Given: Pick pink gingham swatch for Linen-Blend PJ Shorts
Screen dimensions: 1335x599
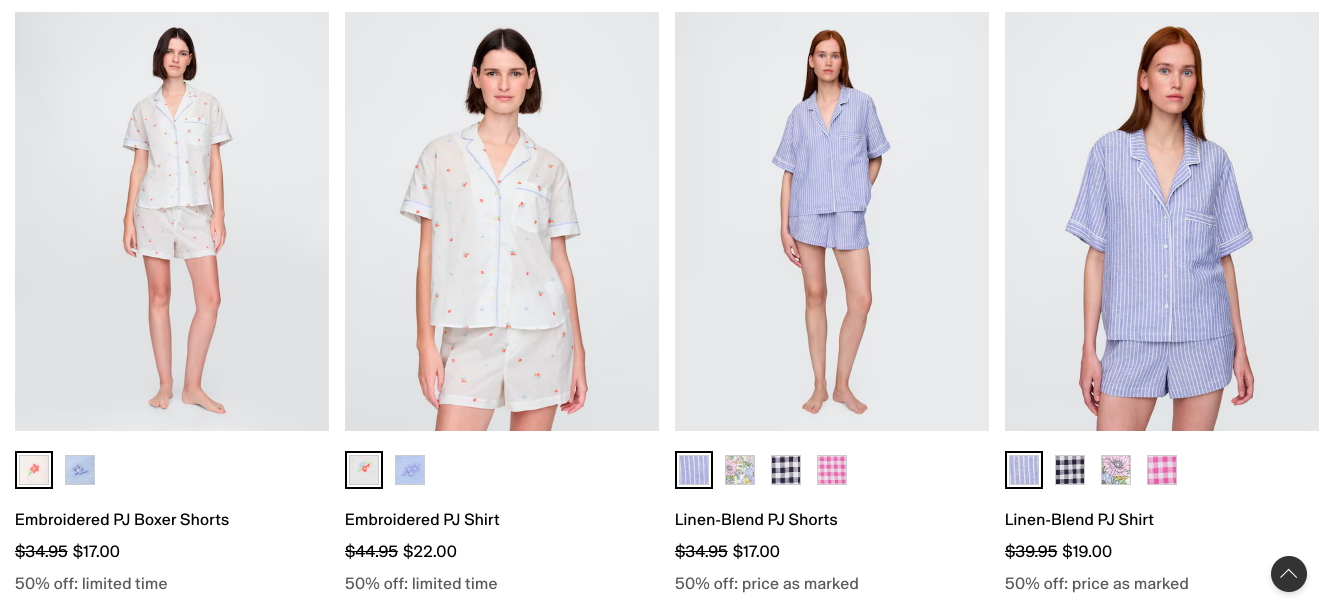Looking at the screenshot, I should point(832,470).
